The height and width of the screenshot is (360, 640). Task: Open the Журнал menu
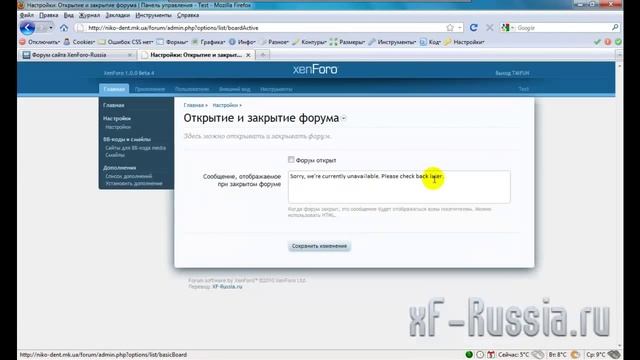tap(89, 15)
